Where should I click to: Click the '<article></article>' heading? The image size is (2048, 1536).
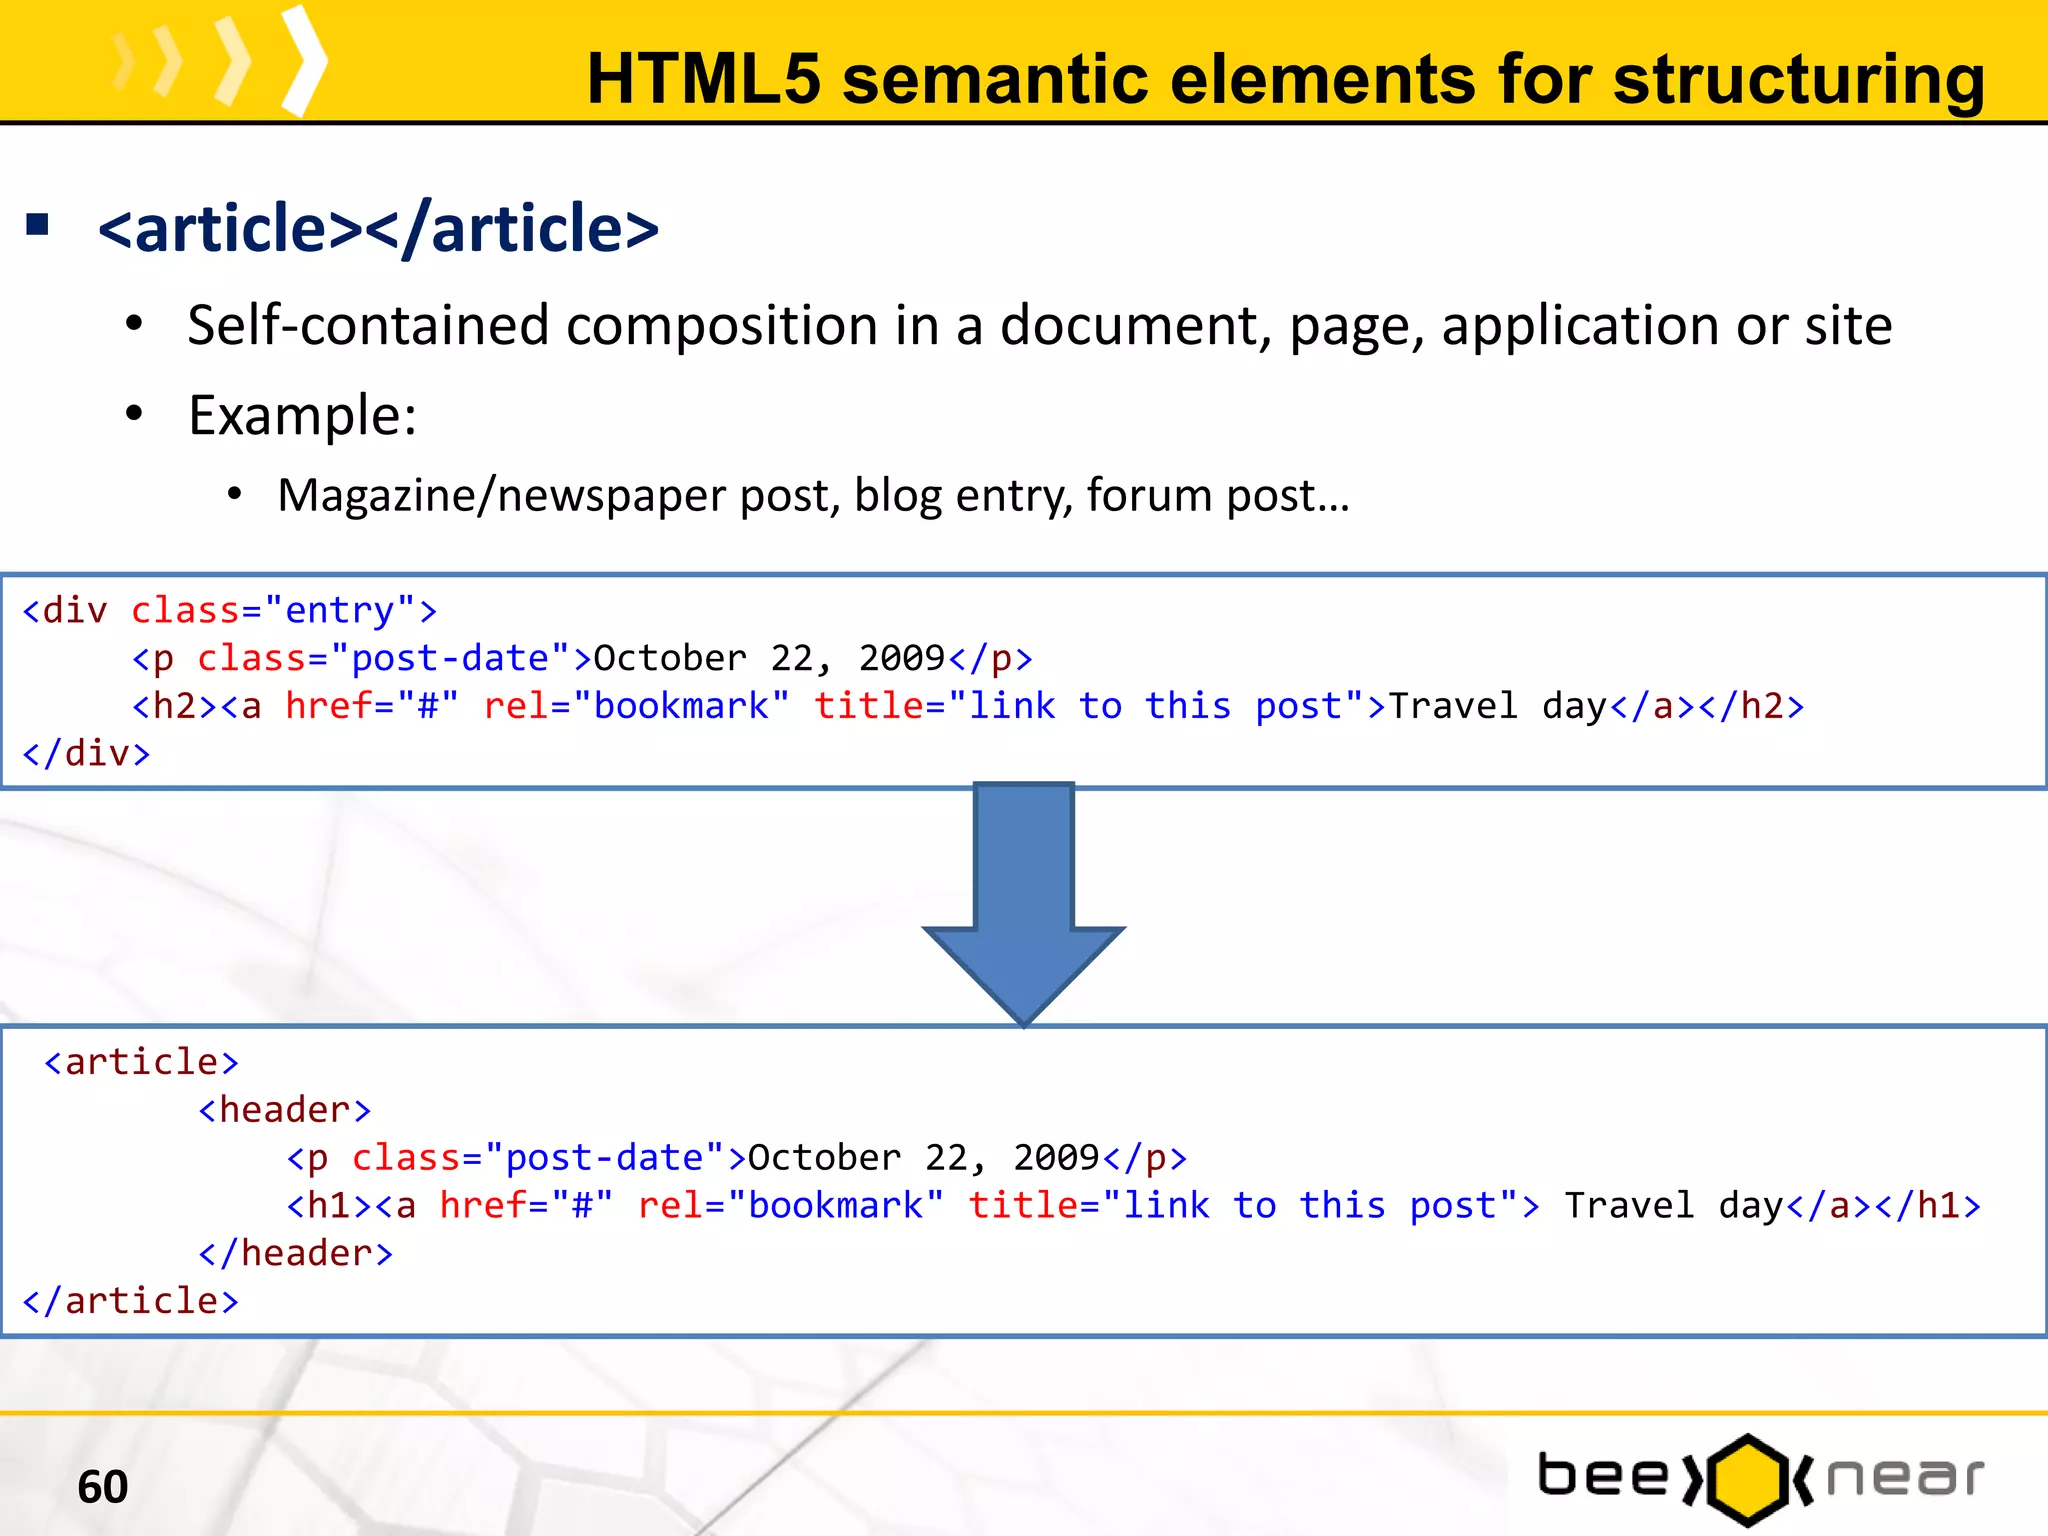(x=379, y=228)
